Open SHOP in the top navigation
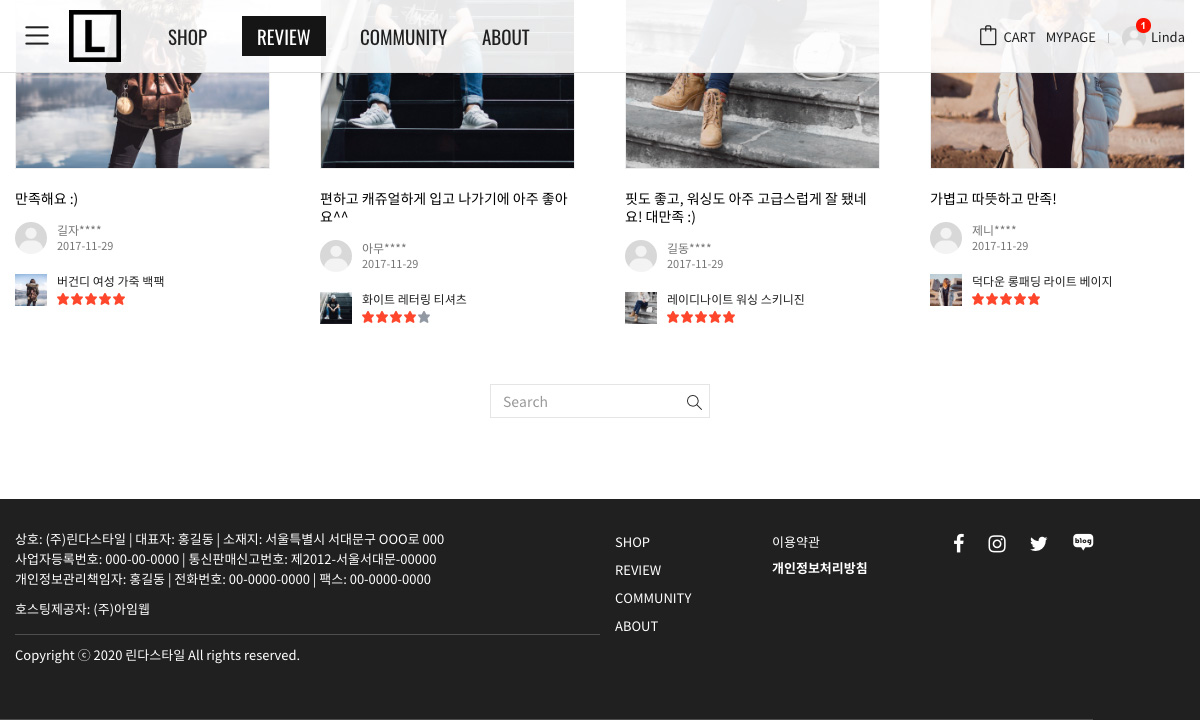 tap(187, 37)
